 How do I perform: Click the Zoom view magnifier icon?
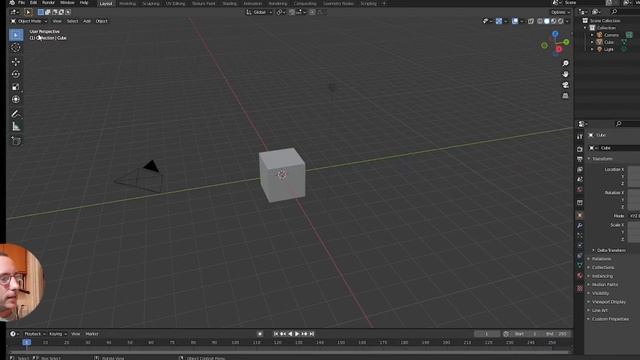point(565,63)
